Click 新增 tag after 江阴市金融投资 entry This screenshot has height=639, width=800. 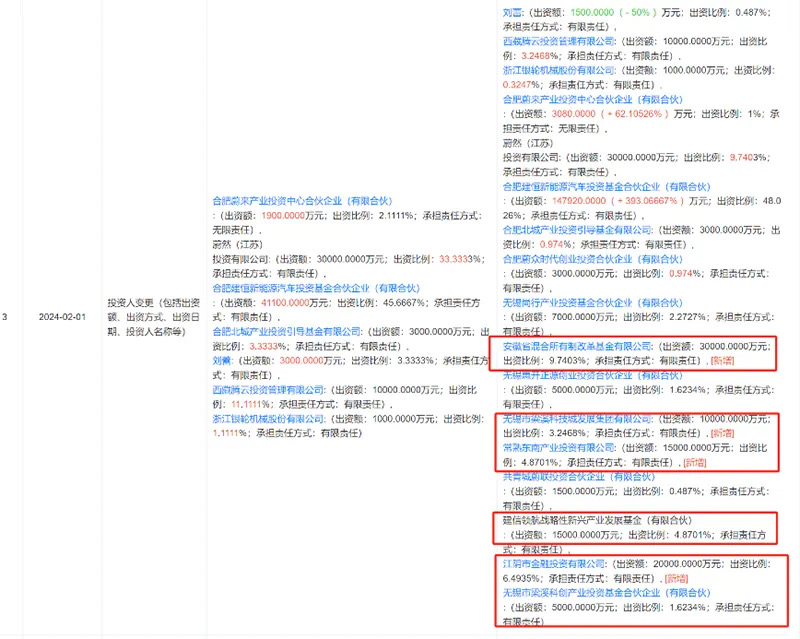(x=677, y=579)
